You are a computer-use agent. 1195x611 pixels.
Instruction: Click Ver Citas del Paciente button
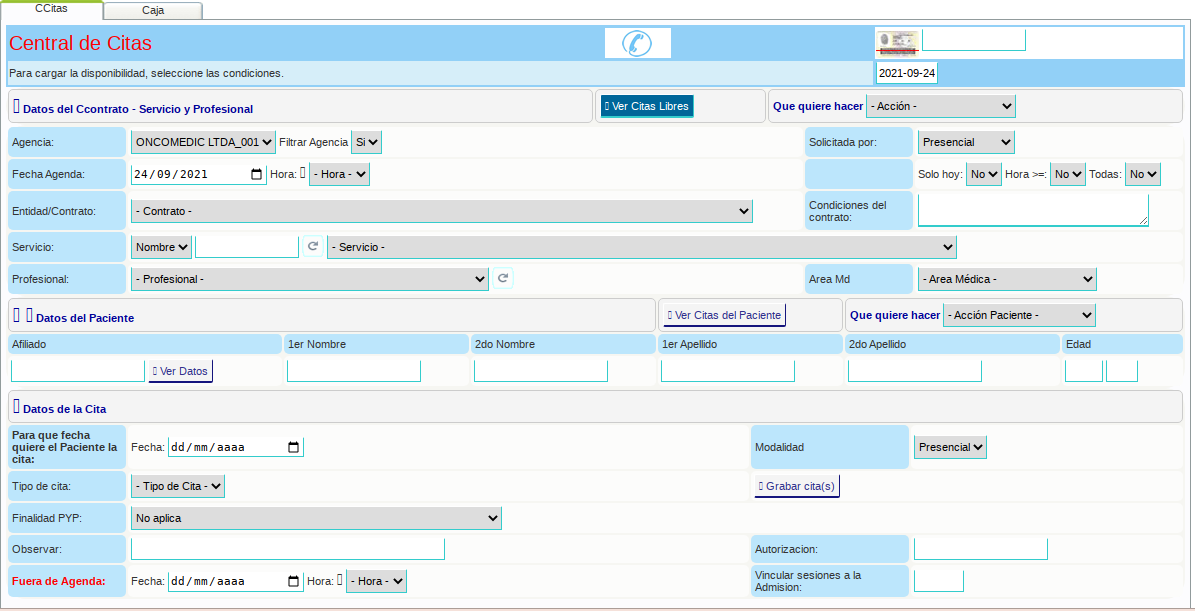click(723, 315)
